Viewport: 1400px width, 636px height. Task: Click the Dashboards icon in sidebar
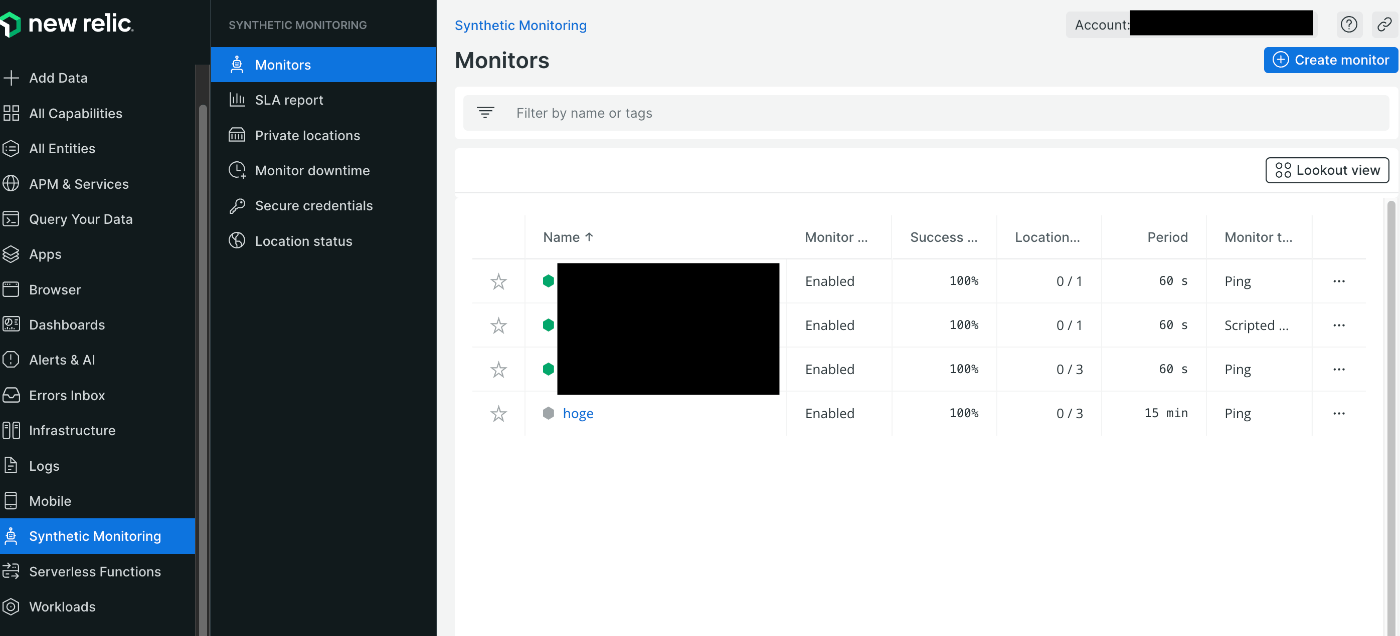(x=11, y=325)
